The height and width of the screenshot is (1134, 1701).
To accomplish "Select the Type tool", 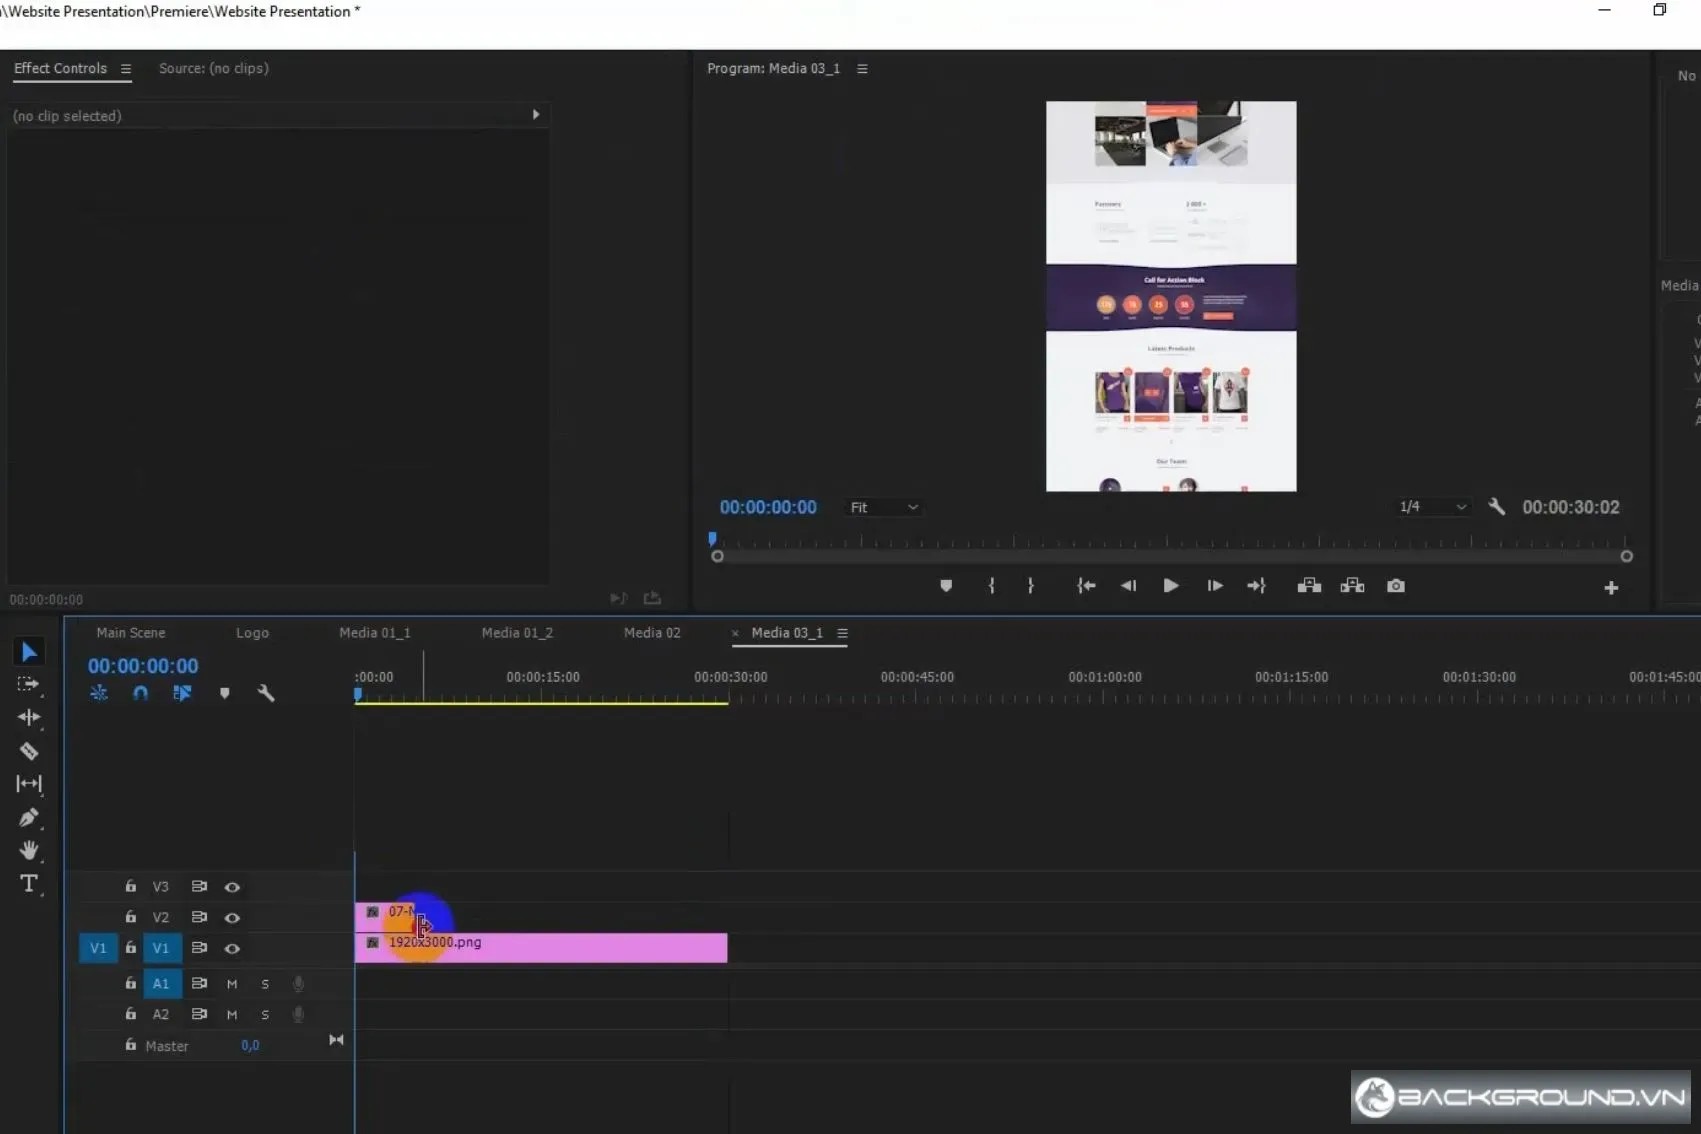I will [29, 883].
